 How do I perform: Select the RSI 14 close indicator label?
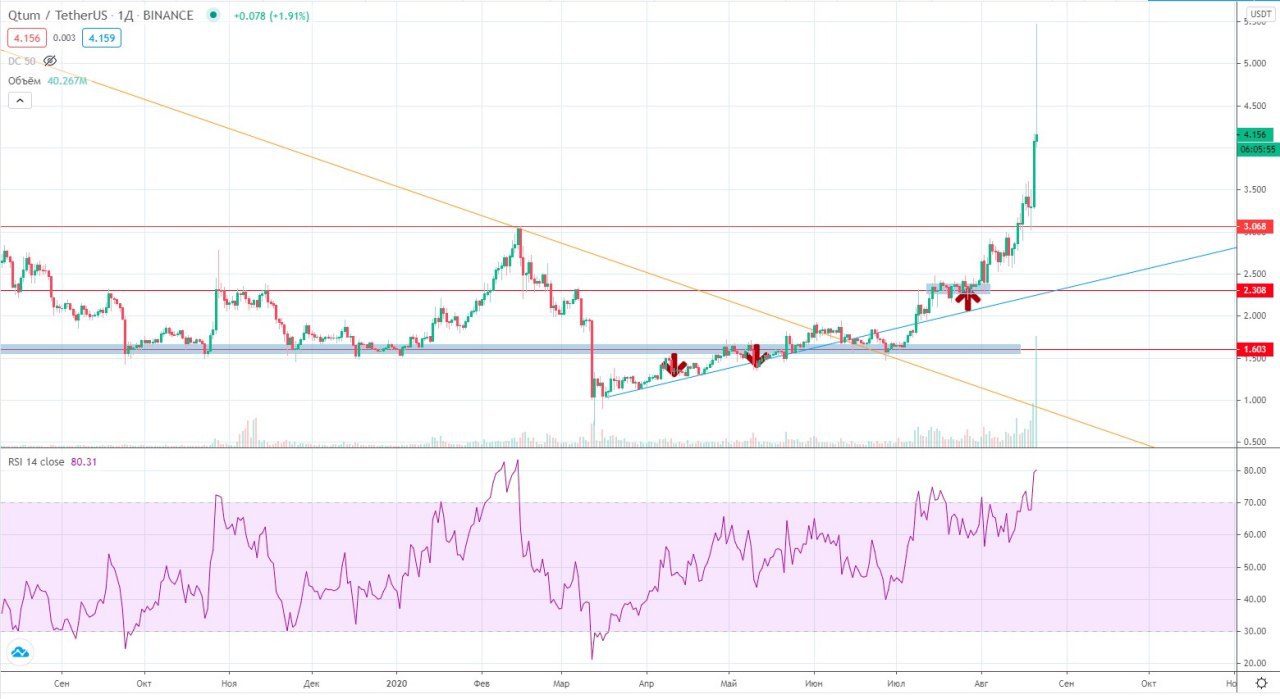point(36,462)
